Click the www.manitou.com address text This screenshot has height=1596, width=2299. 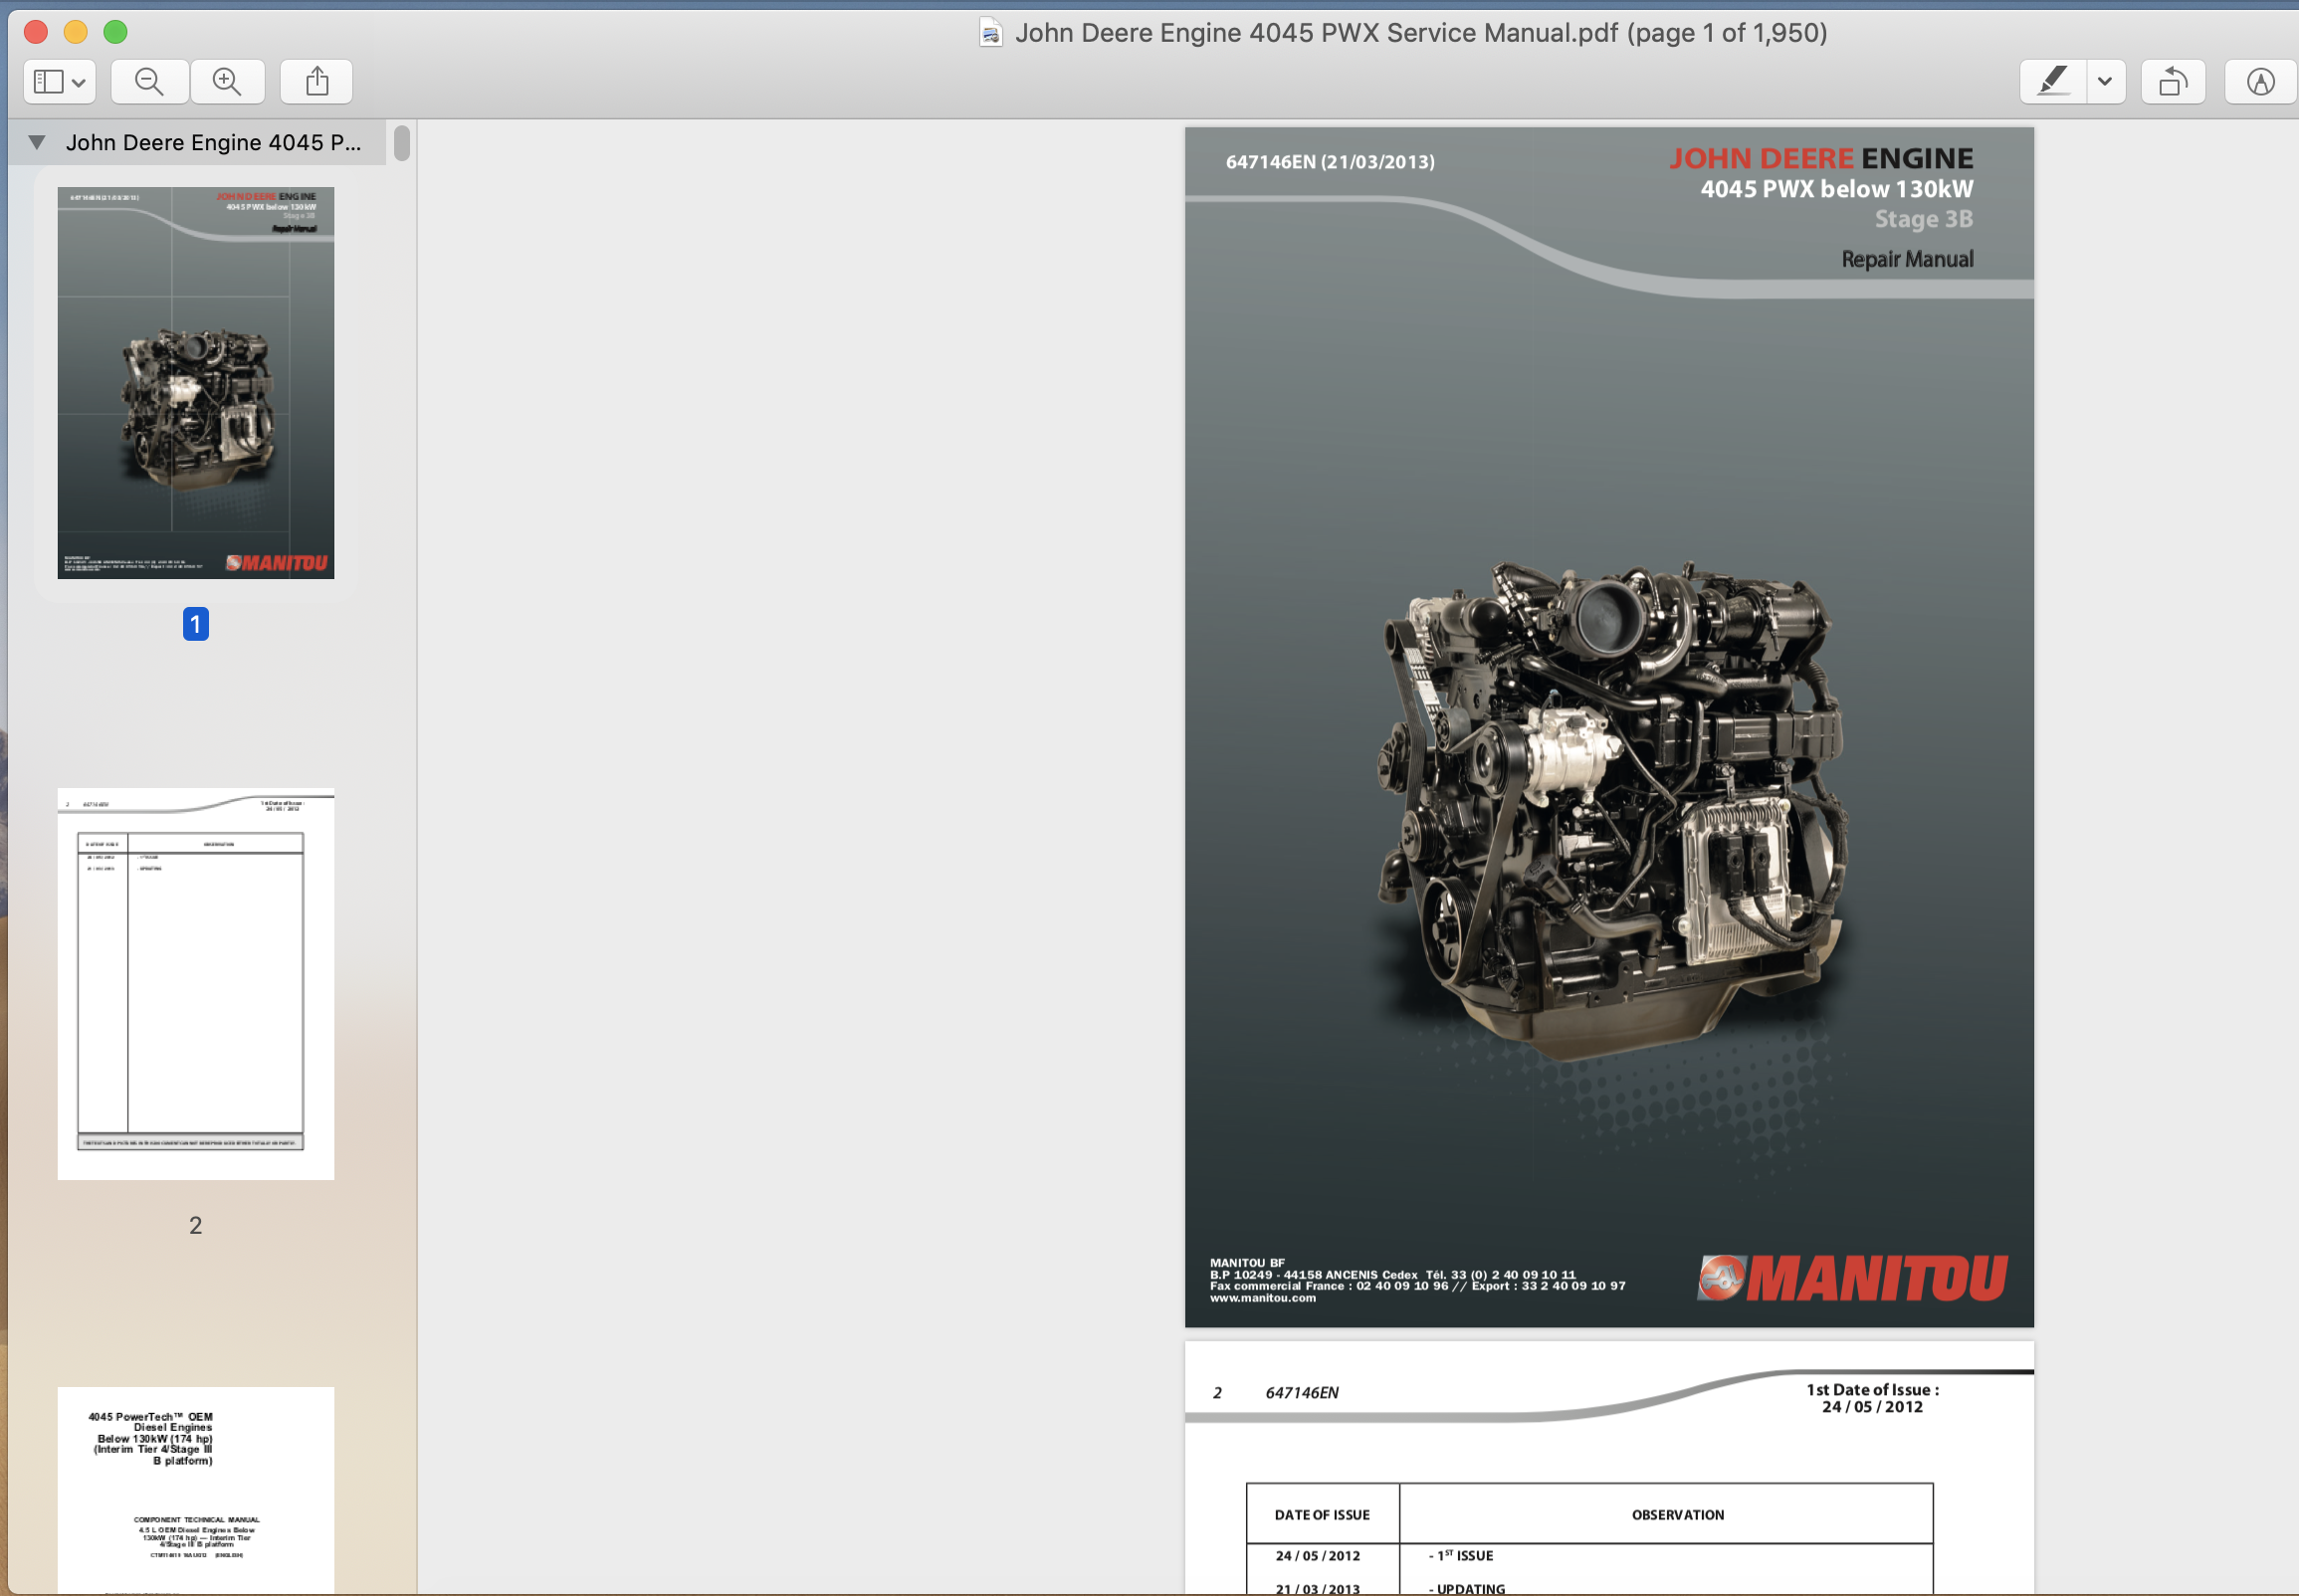(1263, 1298)
